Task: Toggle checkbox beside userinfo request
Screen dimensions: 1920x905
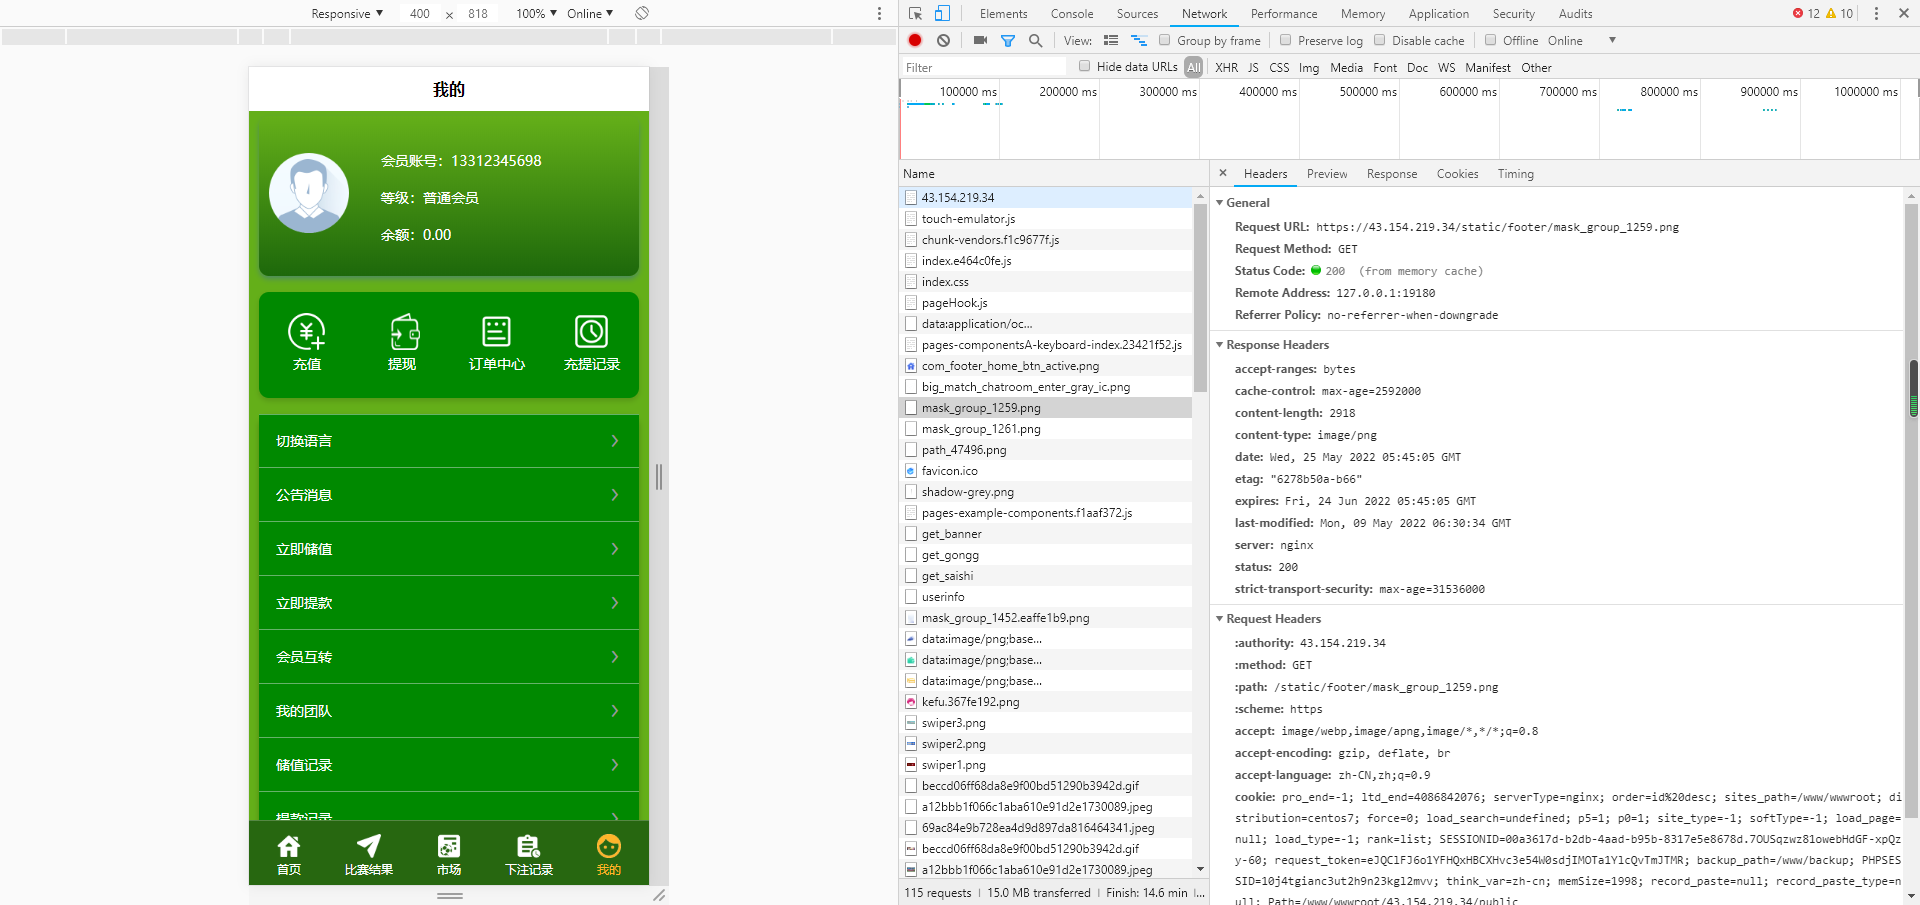Action: coord(911,596)
